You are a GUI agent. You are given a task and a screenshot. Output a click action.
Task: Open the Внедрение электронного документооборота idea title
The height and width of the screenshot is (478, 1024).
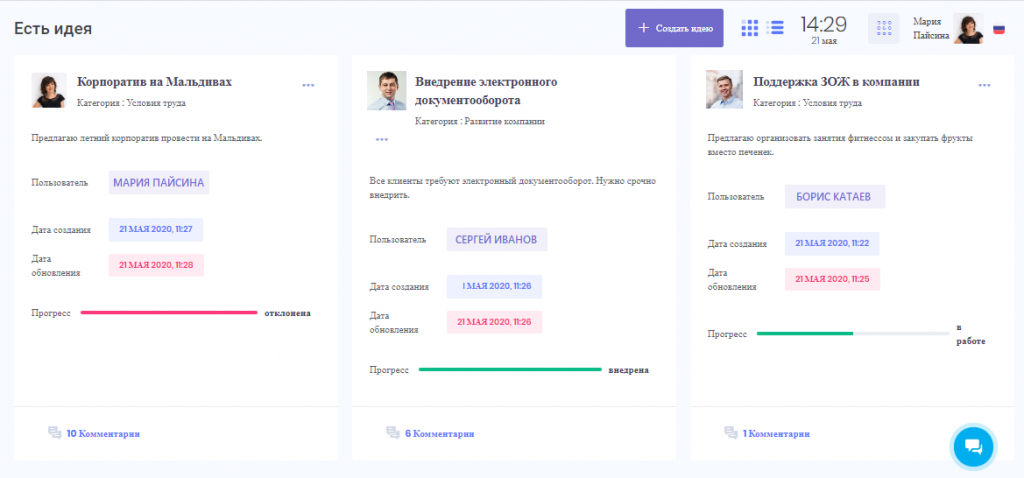486,91
